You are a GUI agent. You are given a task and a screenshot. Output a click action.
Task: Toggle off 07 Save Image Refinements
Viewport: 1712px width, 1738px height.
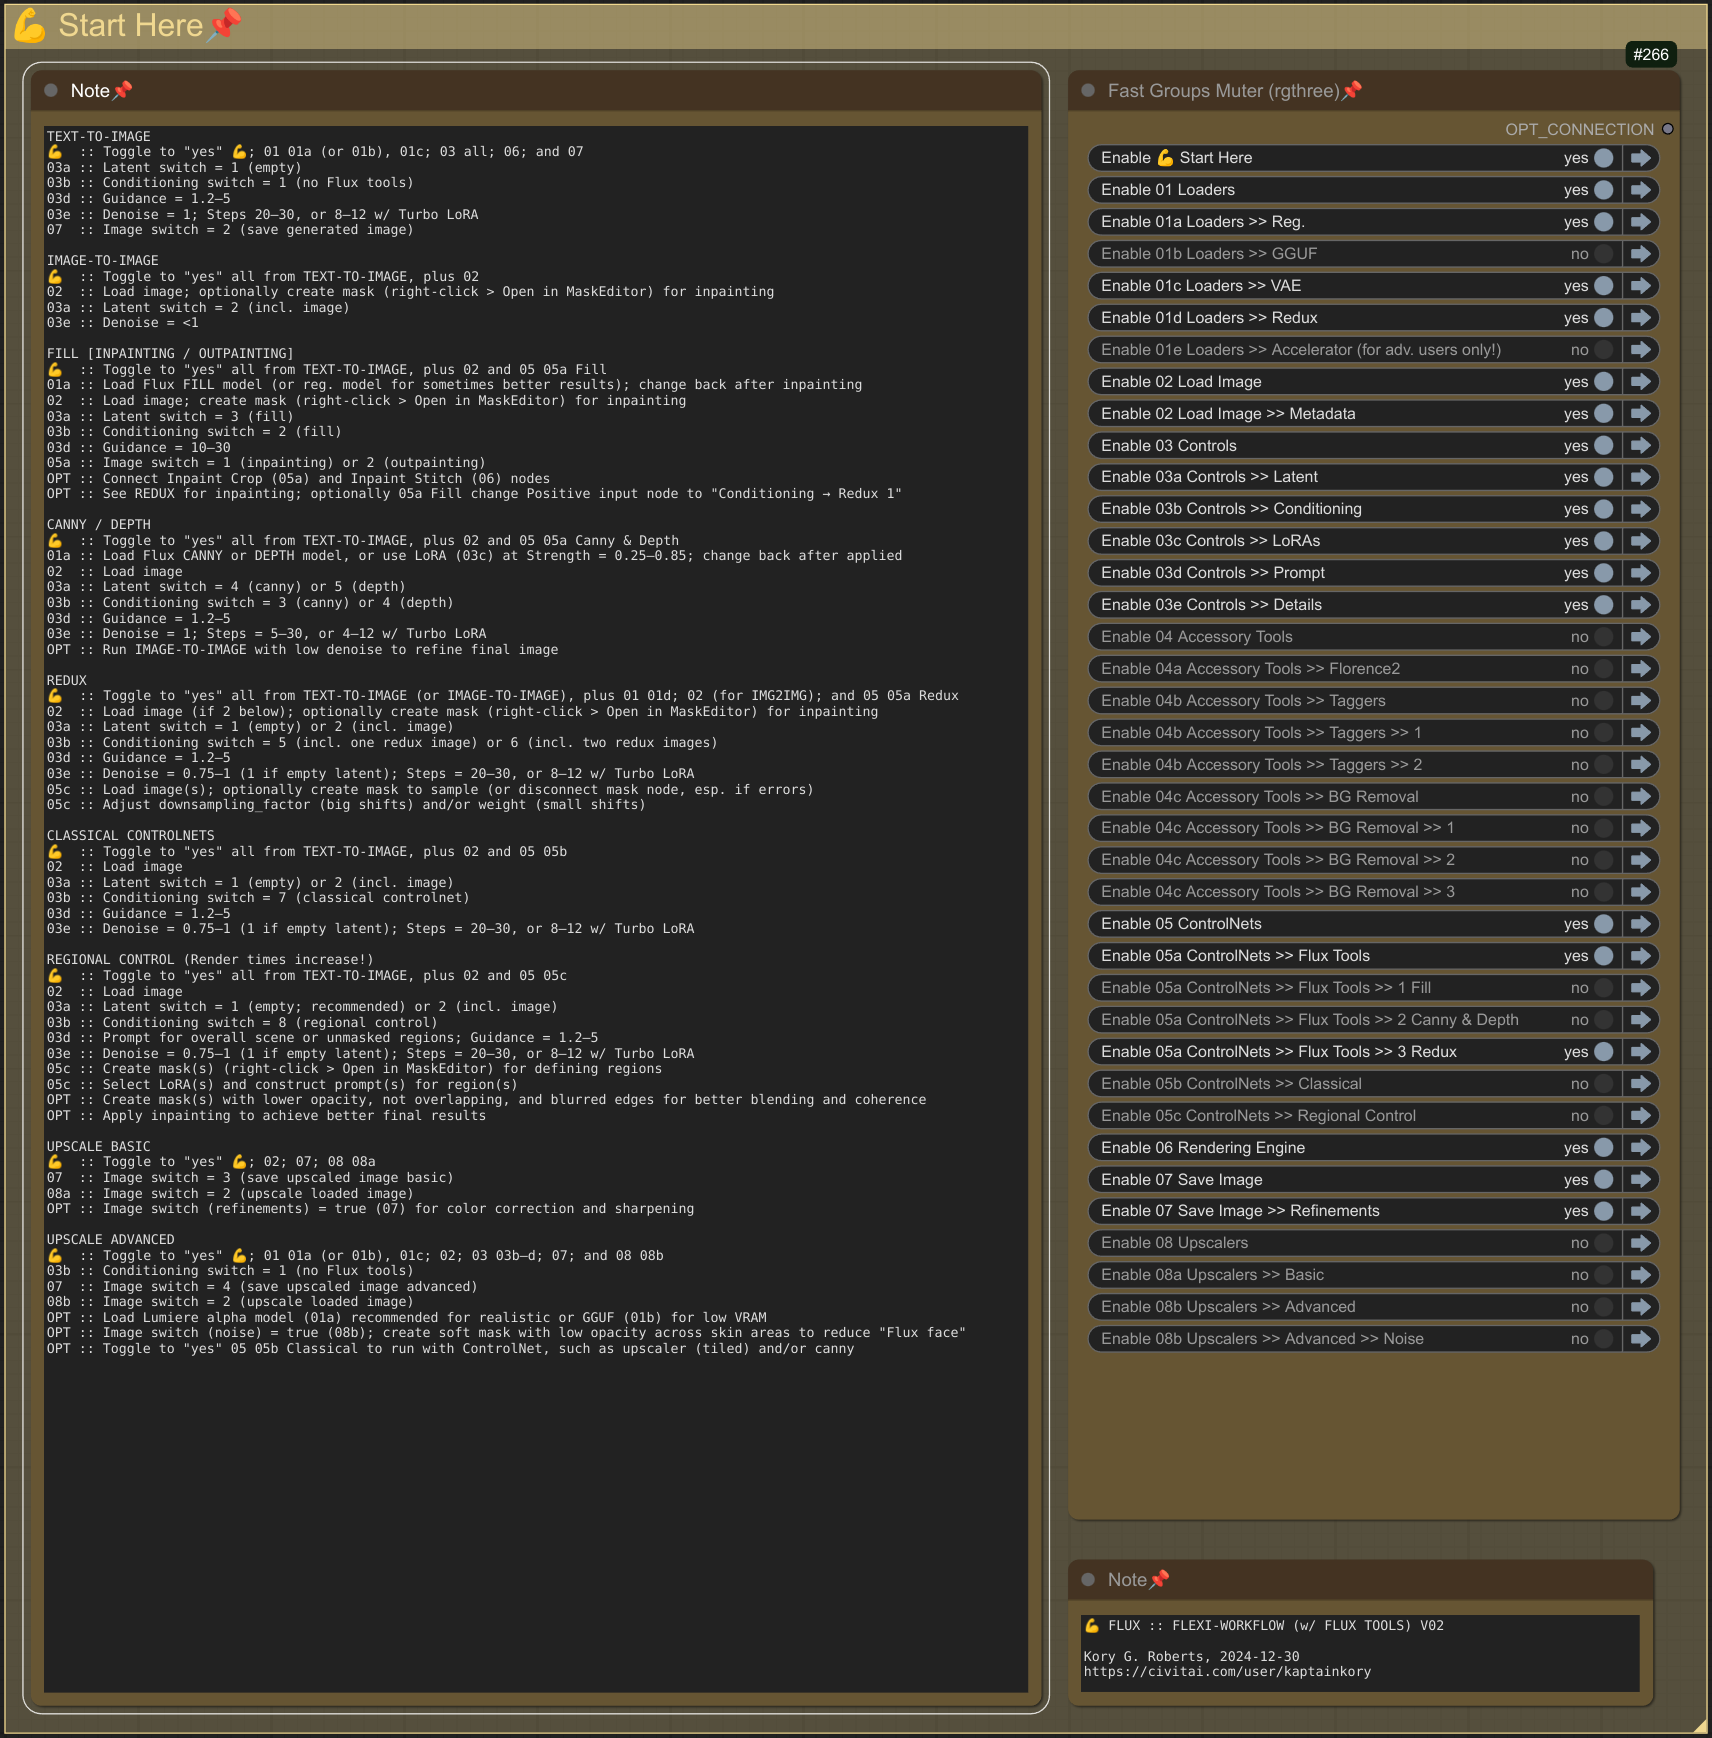1604,1211
